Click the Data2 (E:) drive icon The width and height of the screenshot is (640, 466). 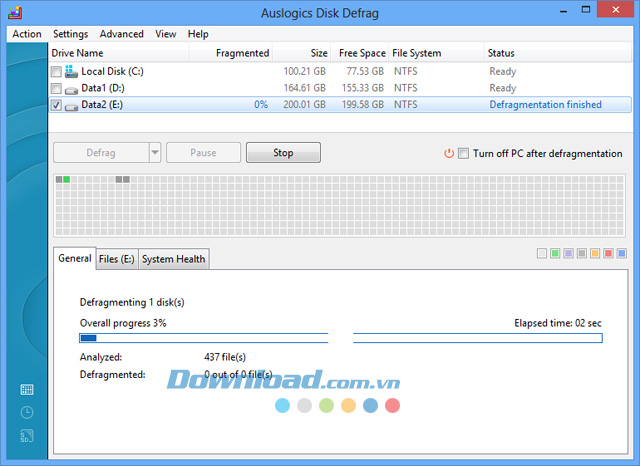coord(71,107)
